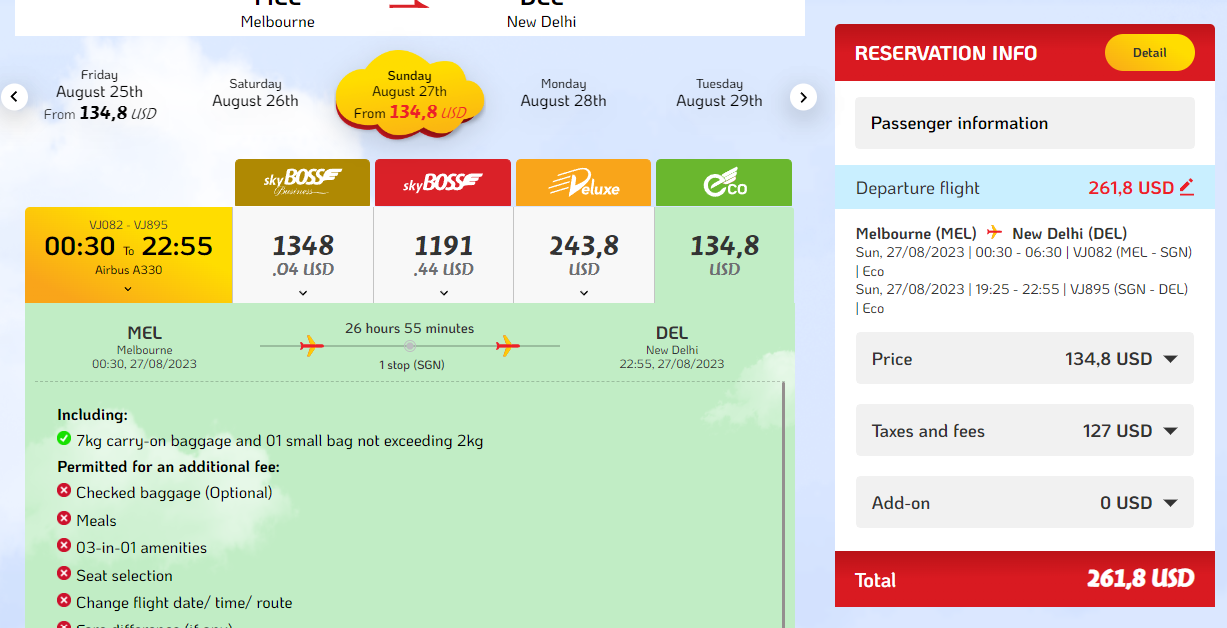This screenshot has width=1227, height=628.
Task: Select Friday August 25th date tab
Action: pyautogui.click(x=100, y=95)
